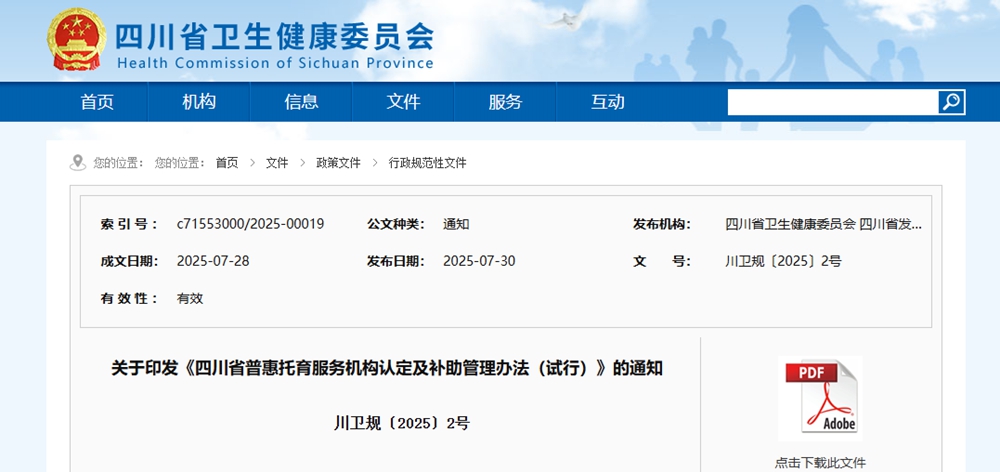Screen dimensions: 1000x472
Task: Open the 服务 navigation menu item
Action: [505, 102]
